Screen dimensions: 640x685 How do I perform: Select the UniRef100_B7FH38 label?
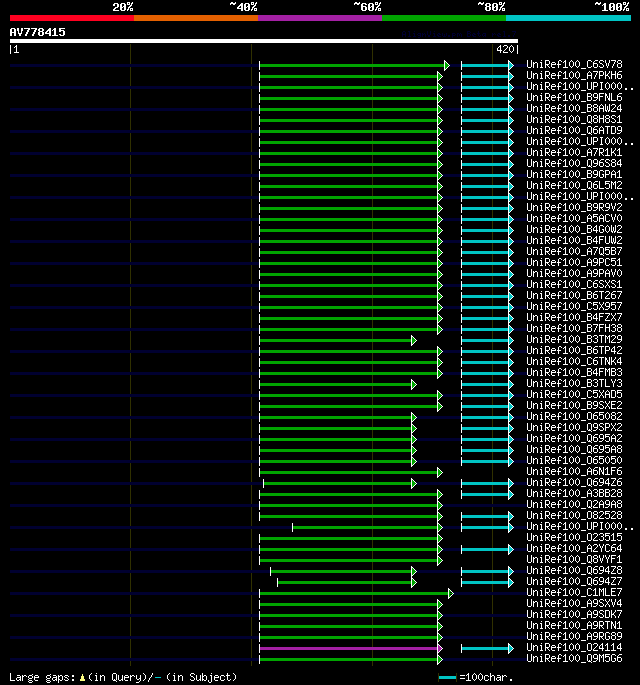coord(574,329)
